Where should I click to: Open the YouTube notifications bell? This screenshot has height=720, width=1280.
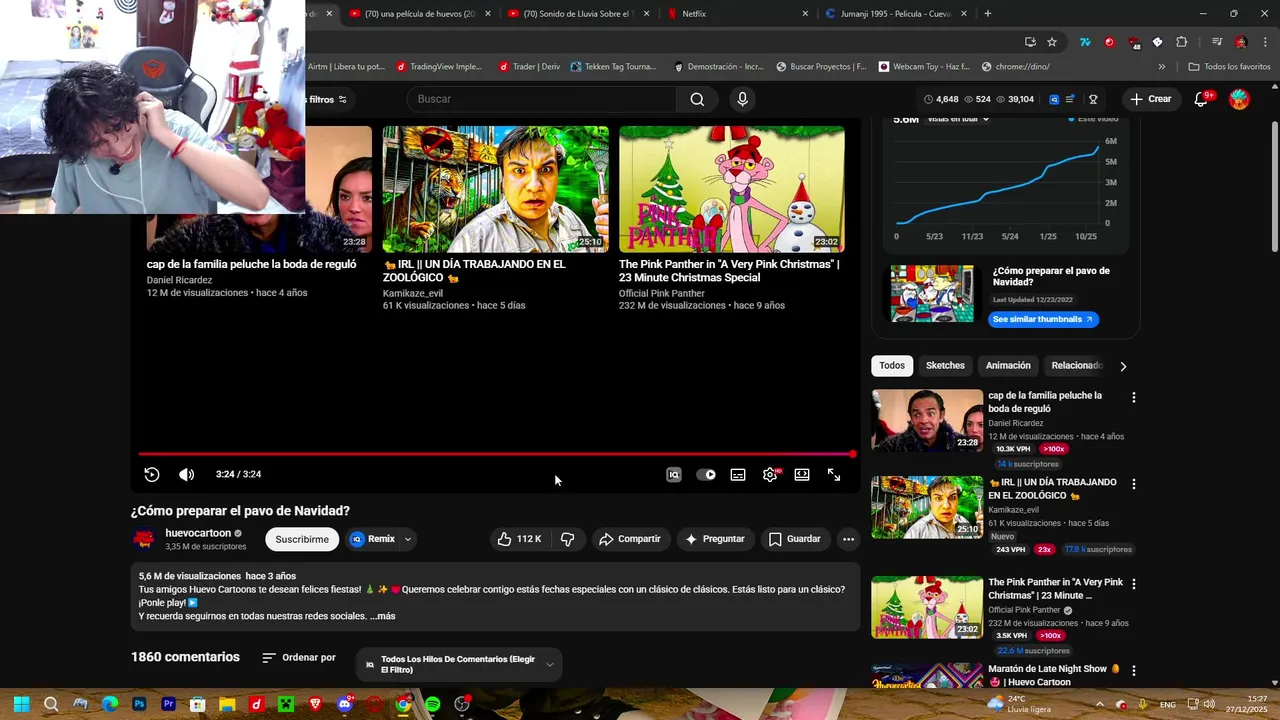(x=1202, y=99)
